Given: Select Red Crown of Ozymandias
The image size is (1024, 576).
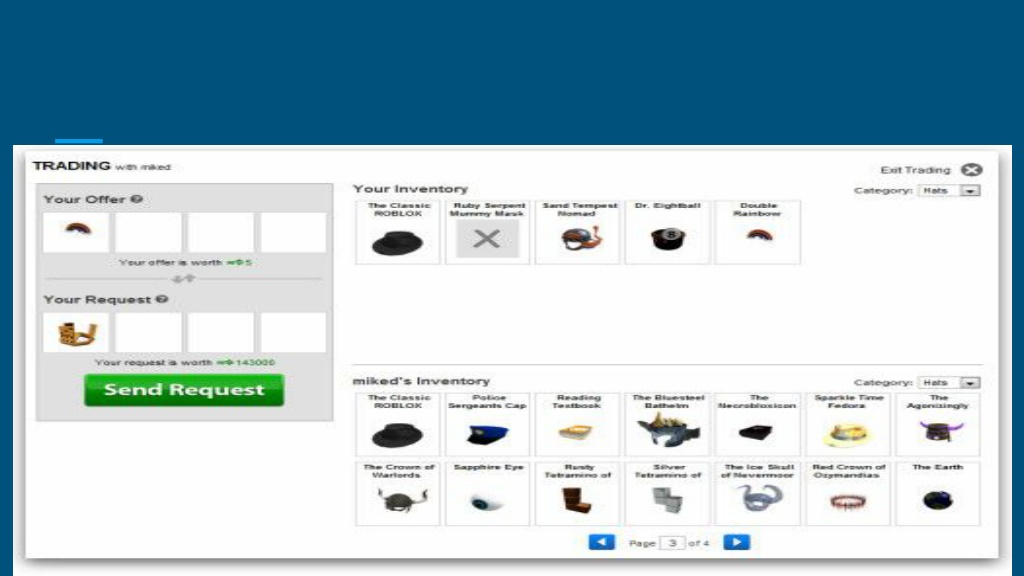Looking at the screenshot, I should coord(848,494).
